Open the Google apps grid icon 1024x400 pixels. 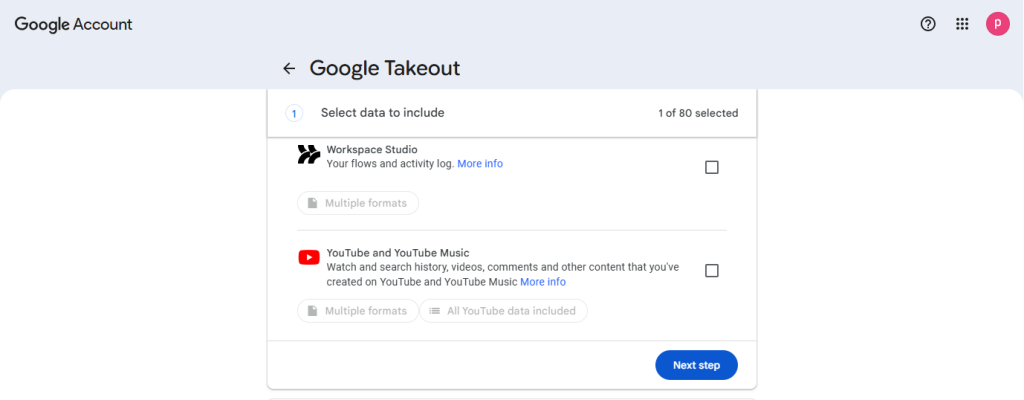click(962, 24)
